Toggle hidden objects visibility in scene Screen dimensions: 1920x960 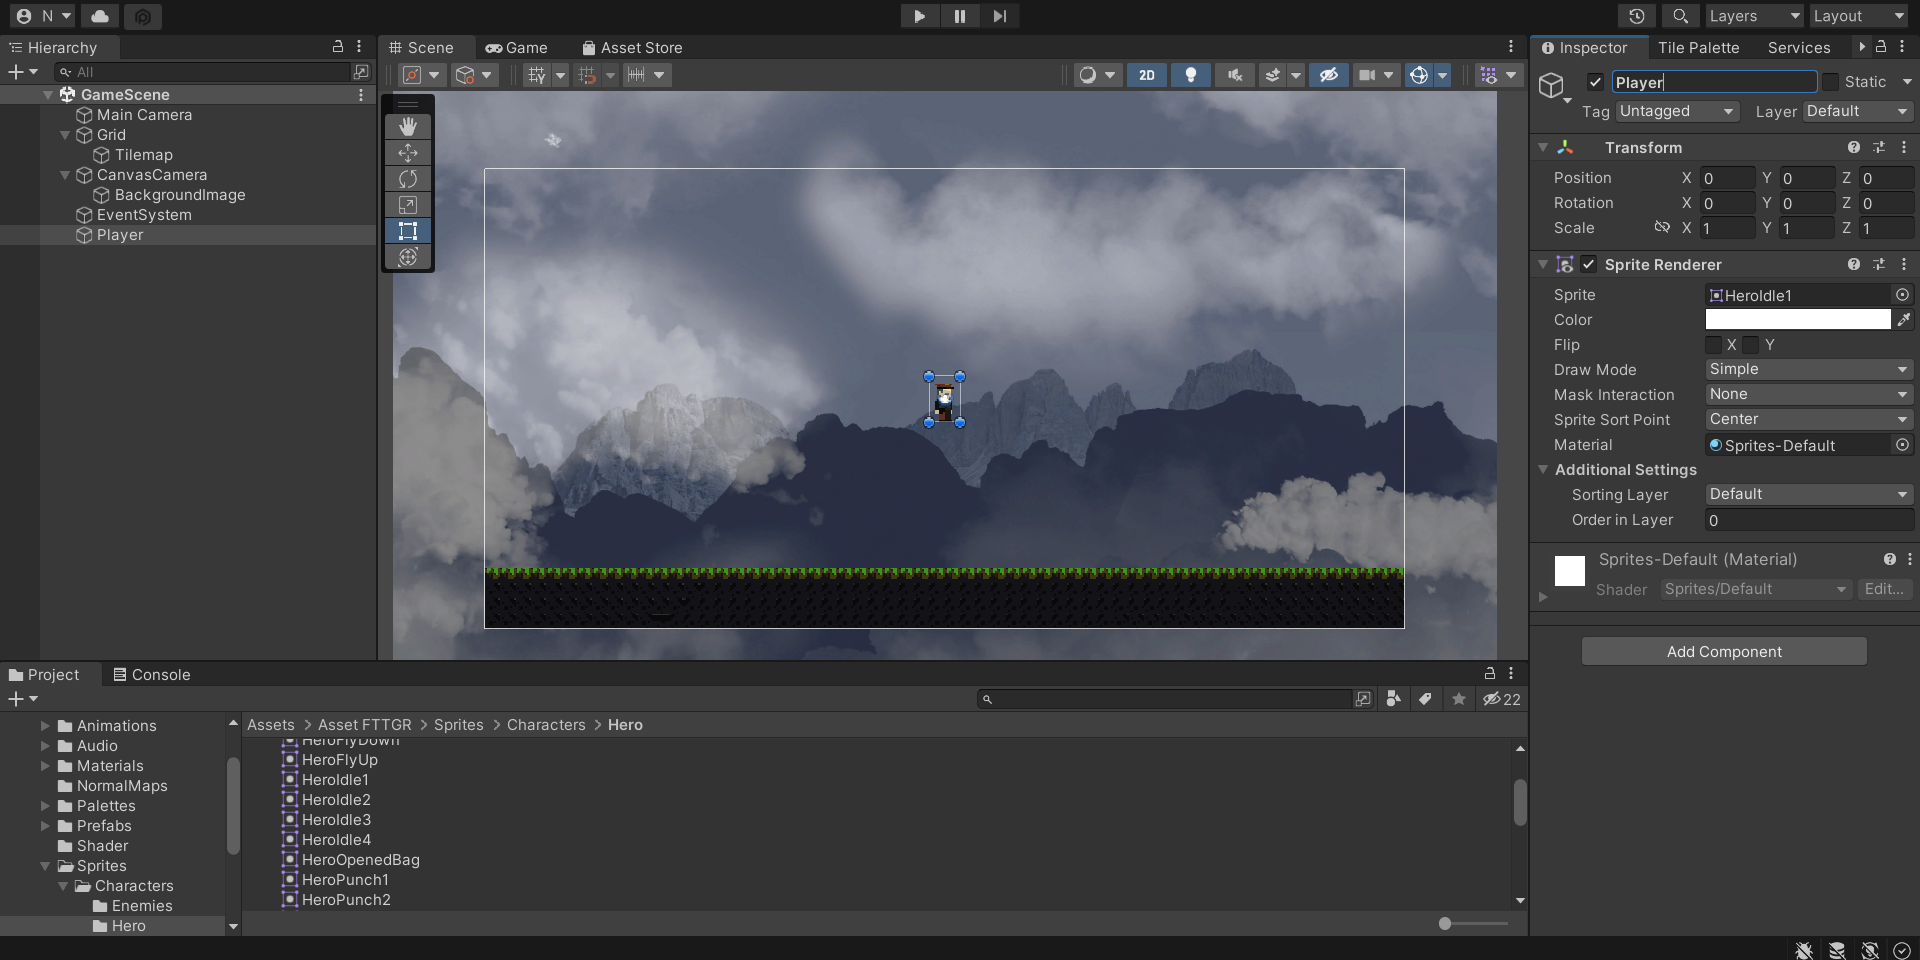tap(1328, 75)
